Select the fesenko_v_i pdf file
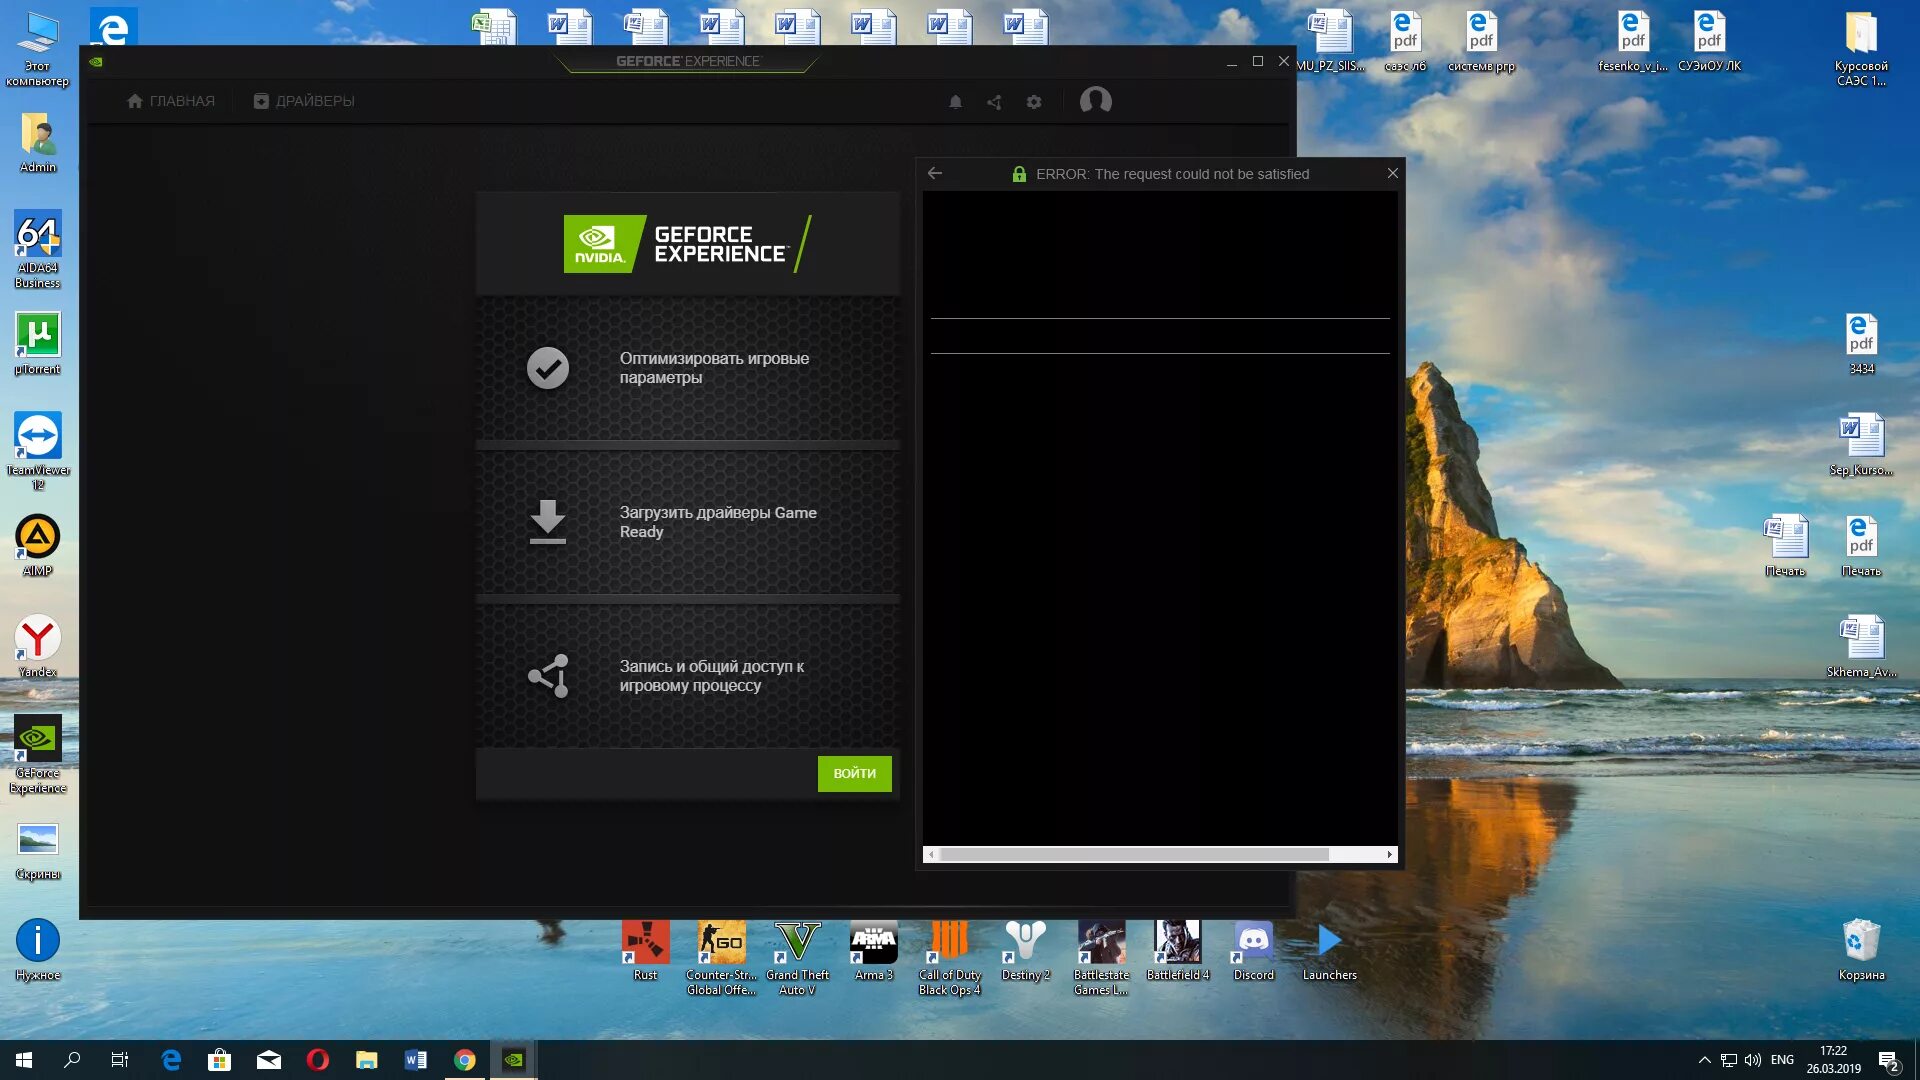The image size is (1920, 1080). pos(1633,40)
